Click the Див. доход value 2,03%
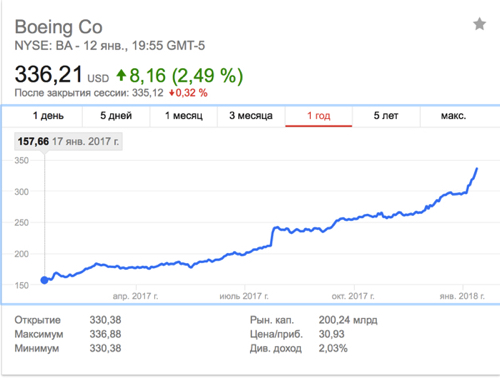This screenshot has width=500, height=378. click(x=333, y=348)
